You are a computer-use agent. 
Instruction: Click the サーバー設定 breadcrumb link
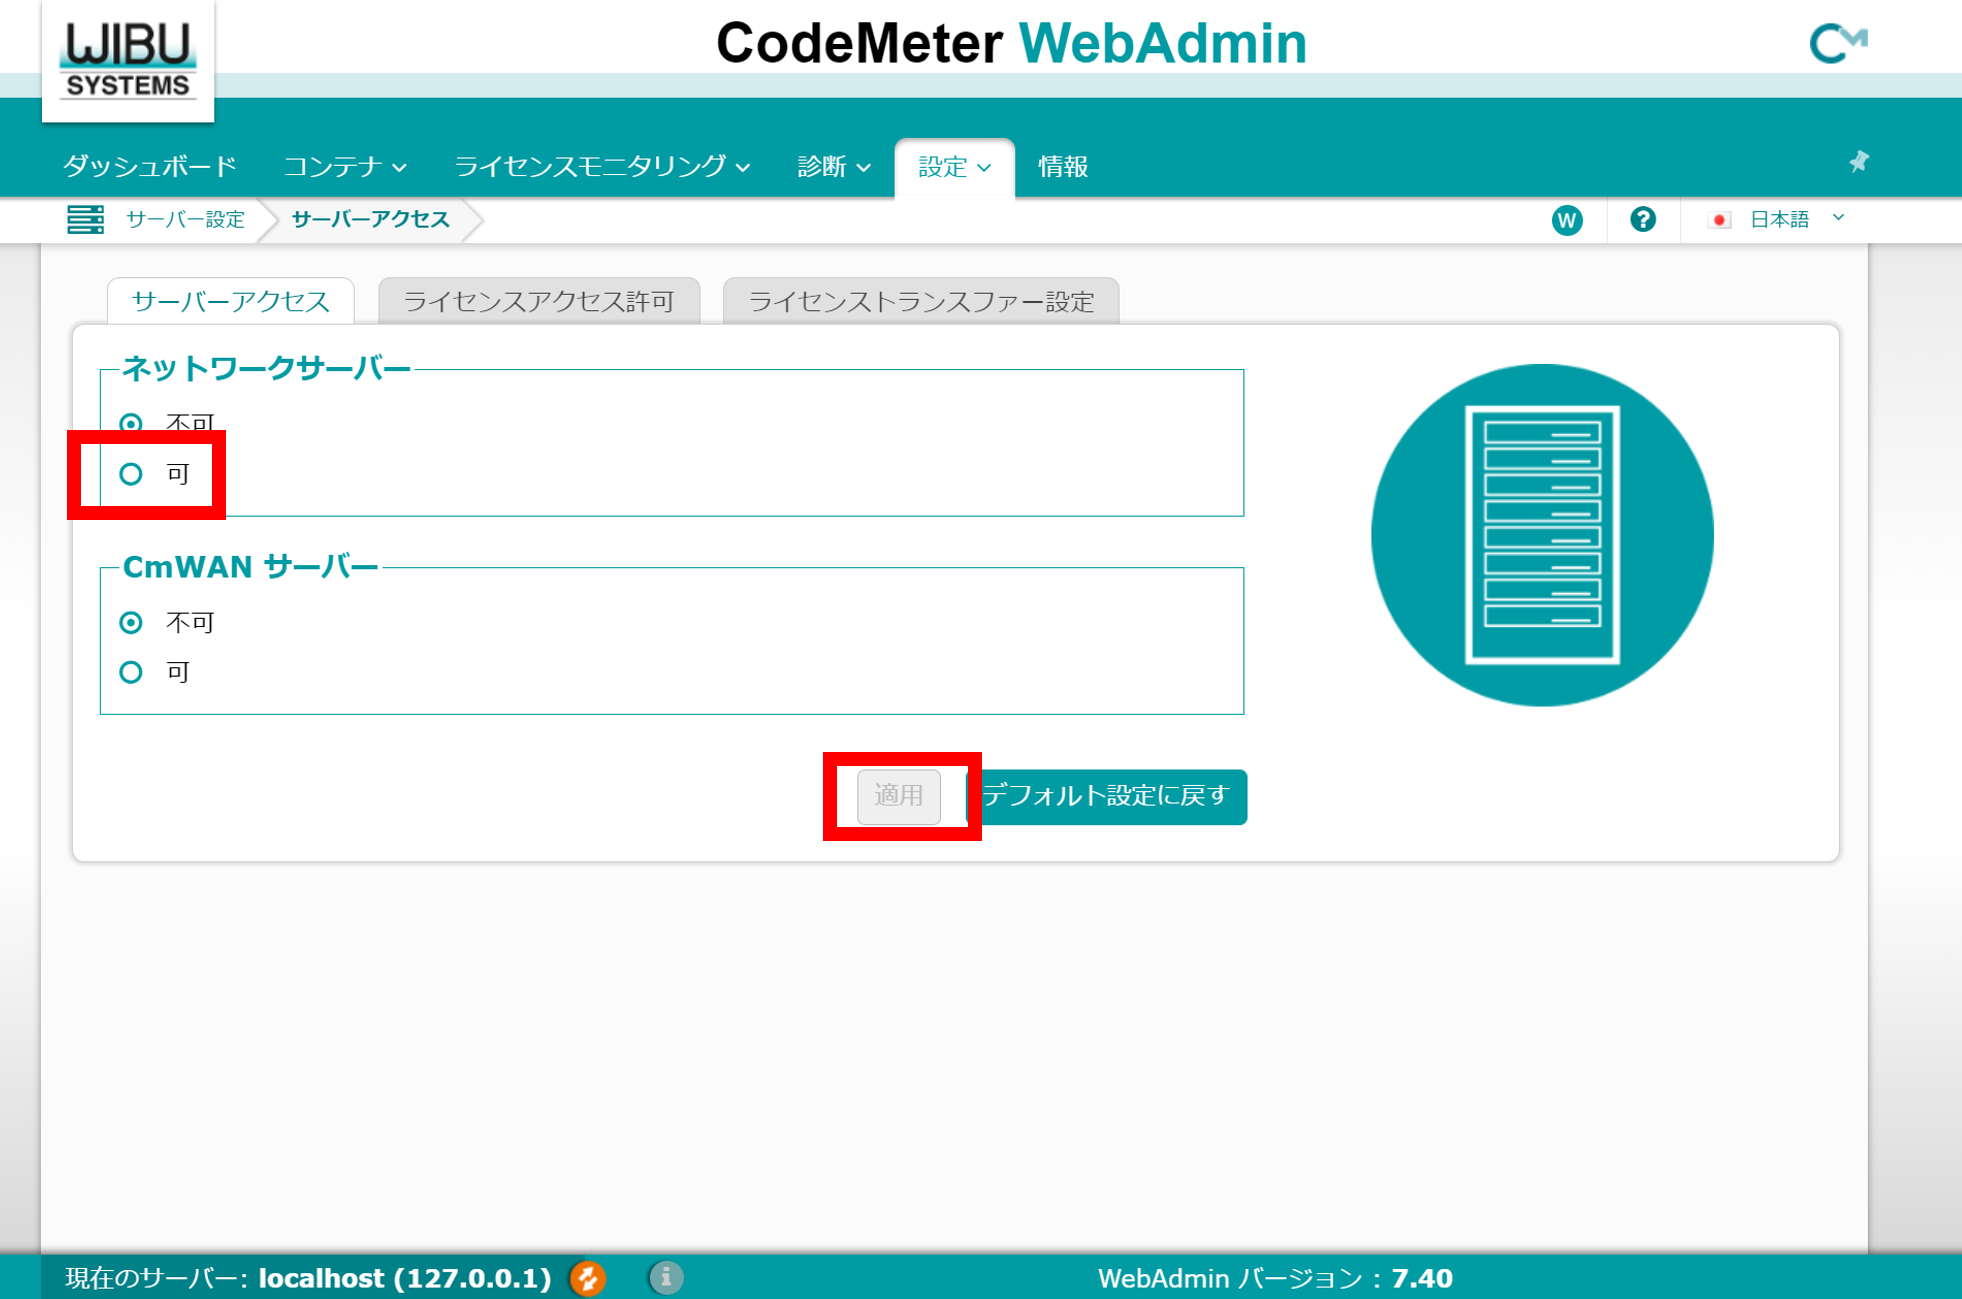pos(185,220)
